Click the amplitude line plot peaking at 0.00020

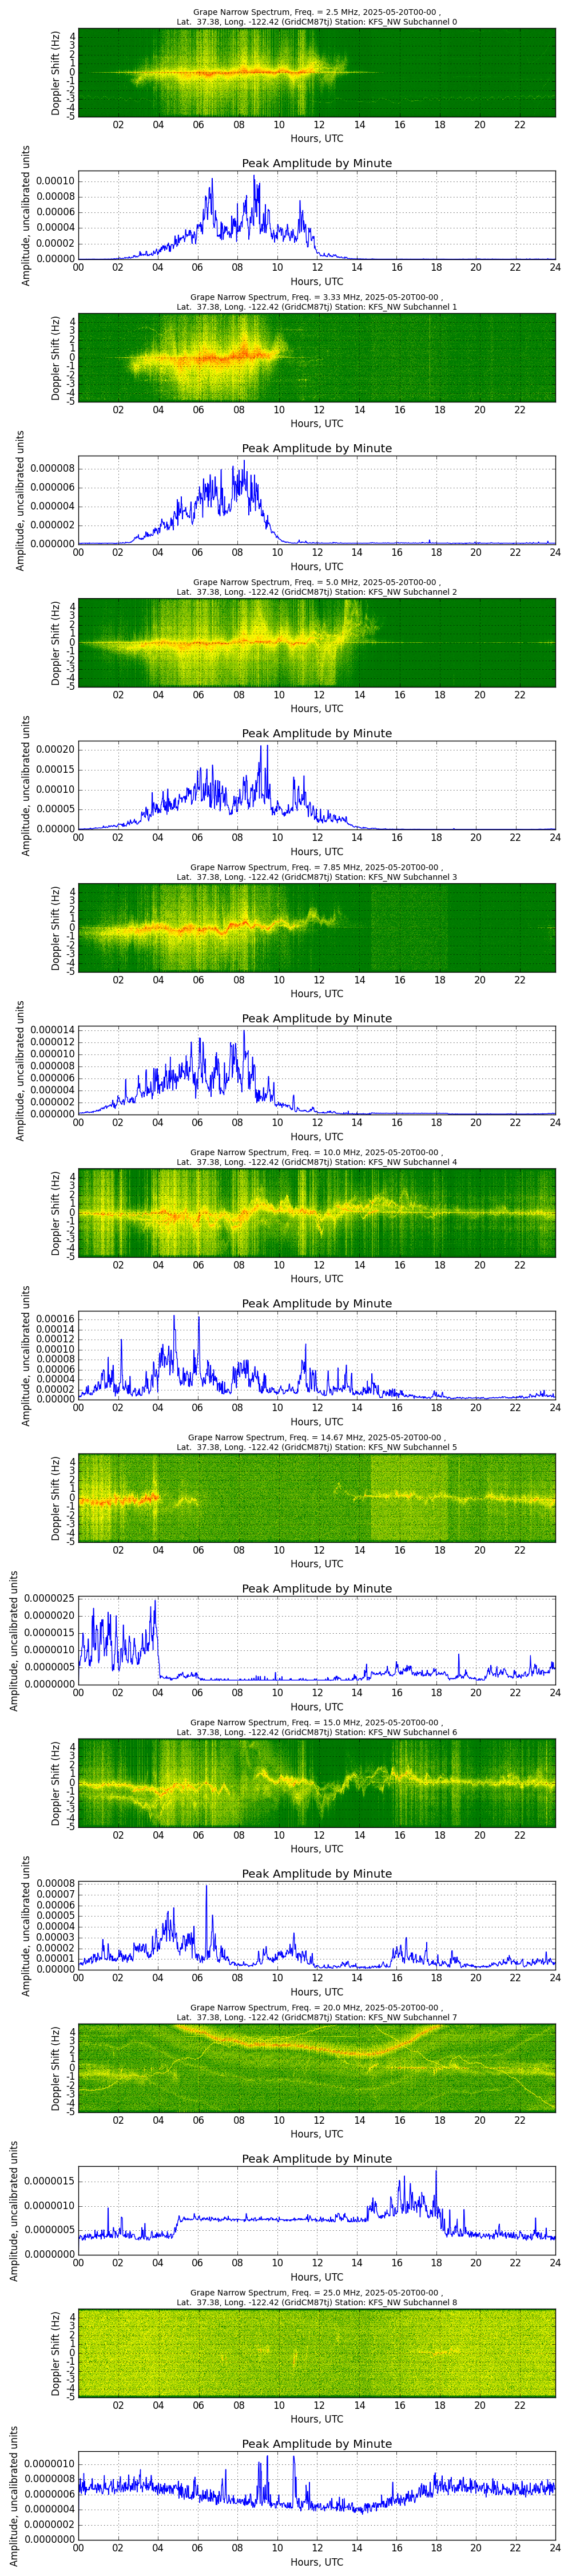316,785
